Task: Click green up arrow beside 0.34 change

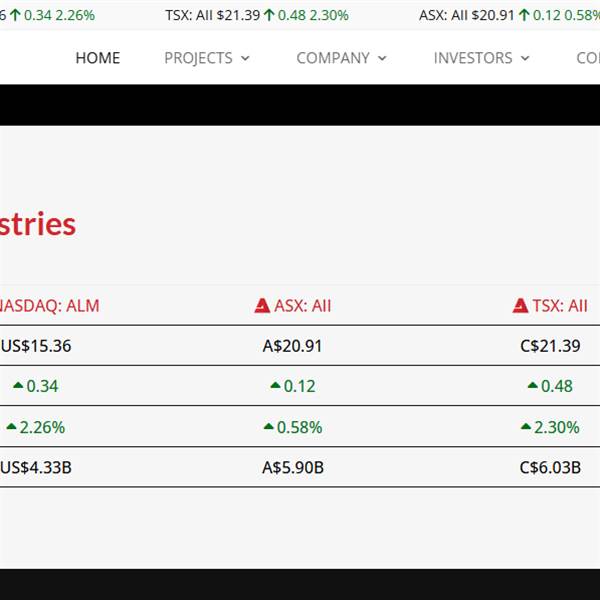Action: [x=18, y=386]
